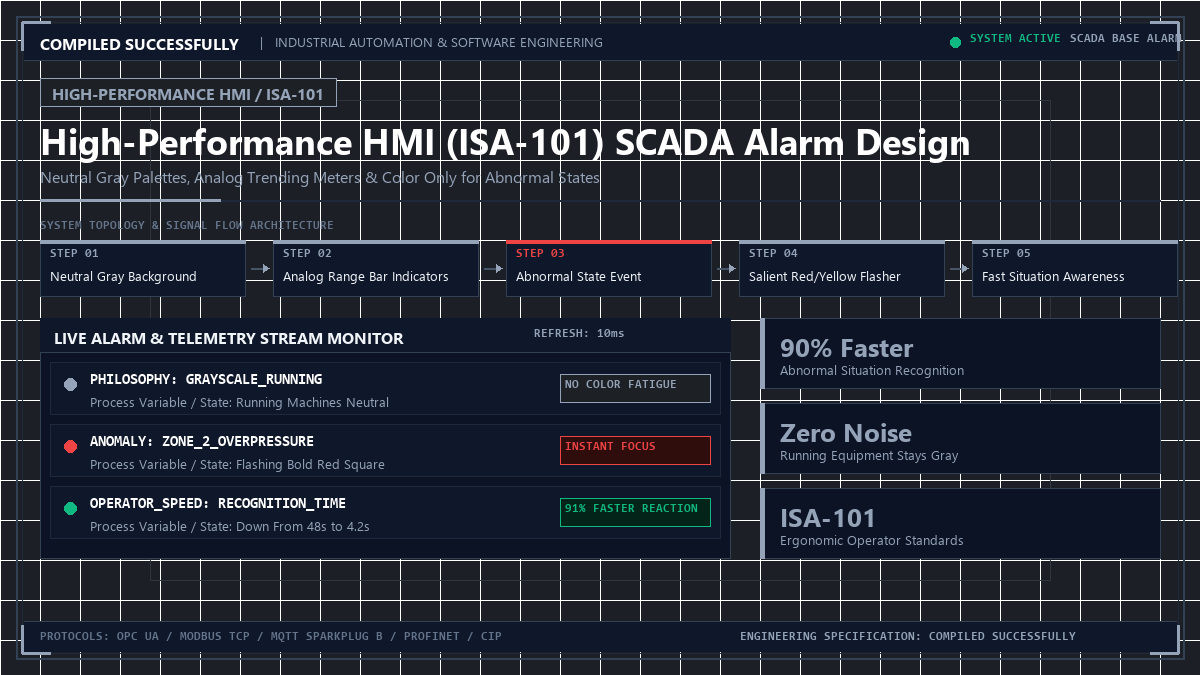Click SYSTEM TOPOLOGY & SIGNAL FLOW ARCHITECTURE label
The image size is (1200, 675).
[x=187, y=225]
